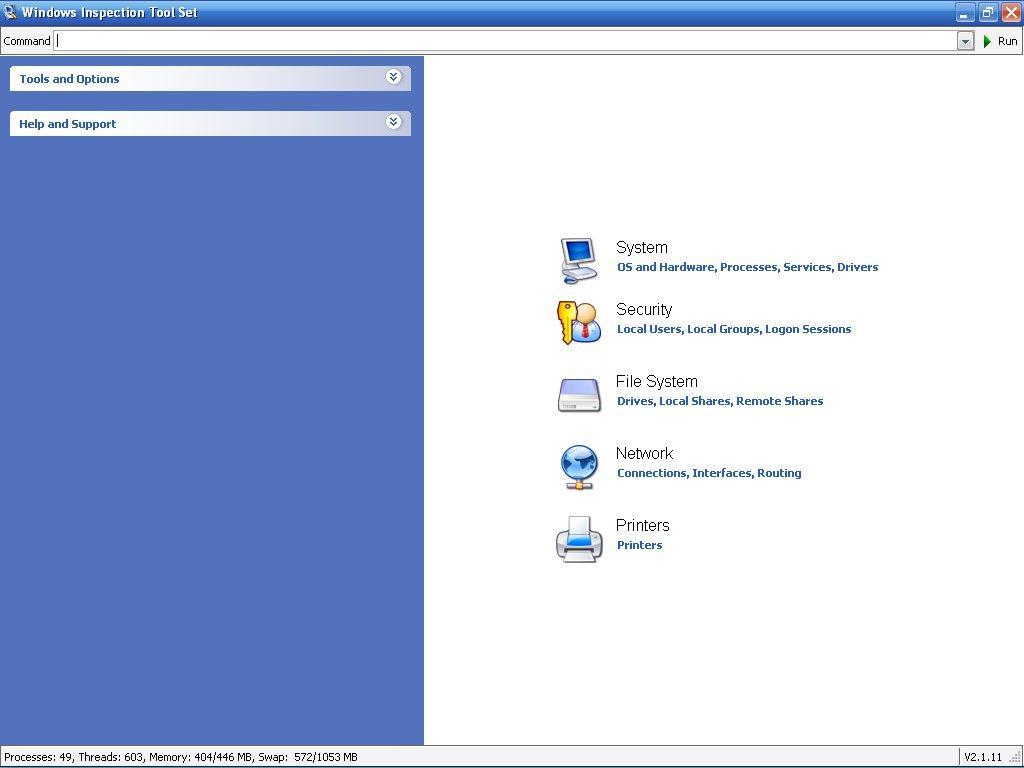1024x768 pixels.
Task: Expand the Tools and Options panel
Action: (200, 78)
